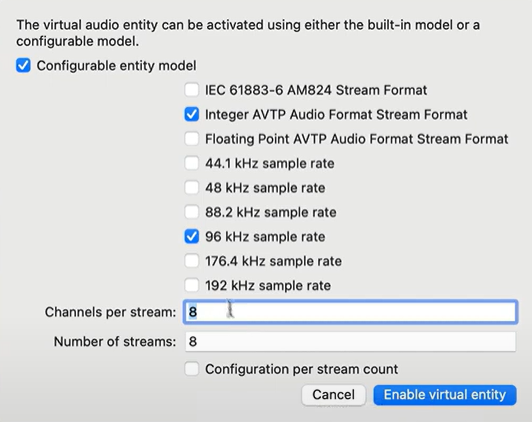This screenshot has width=532, height=422.
Task: Click Enable virtual entity button
Action: pyautogui.click(x=445, y=395)
